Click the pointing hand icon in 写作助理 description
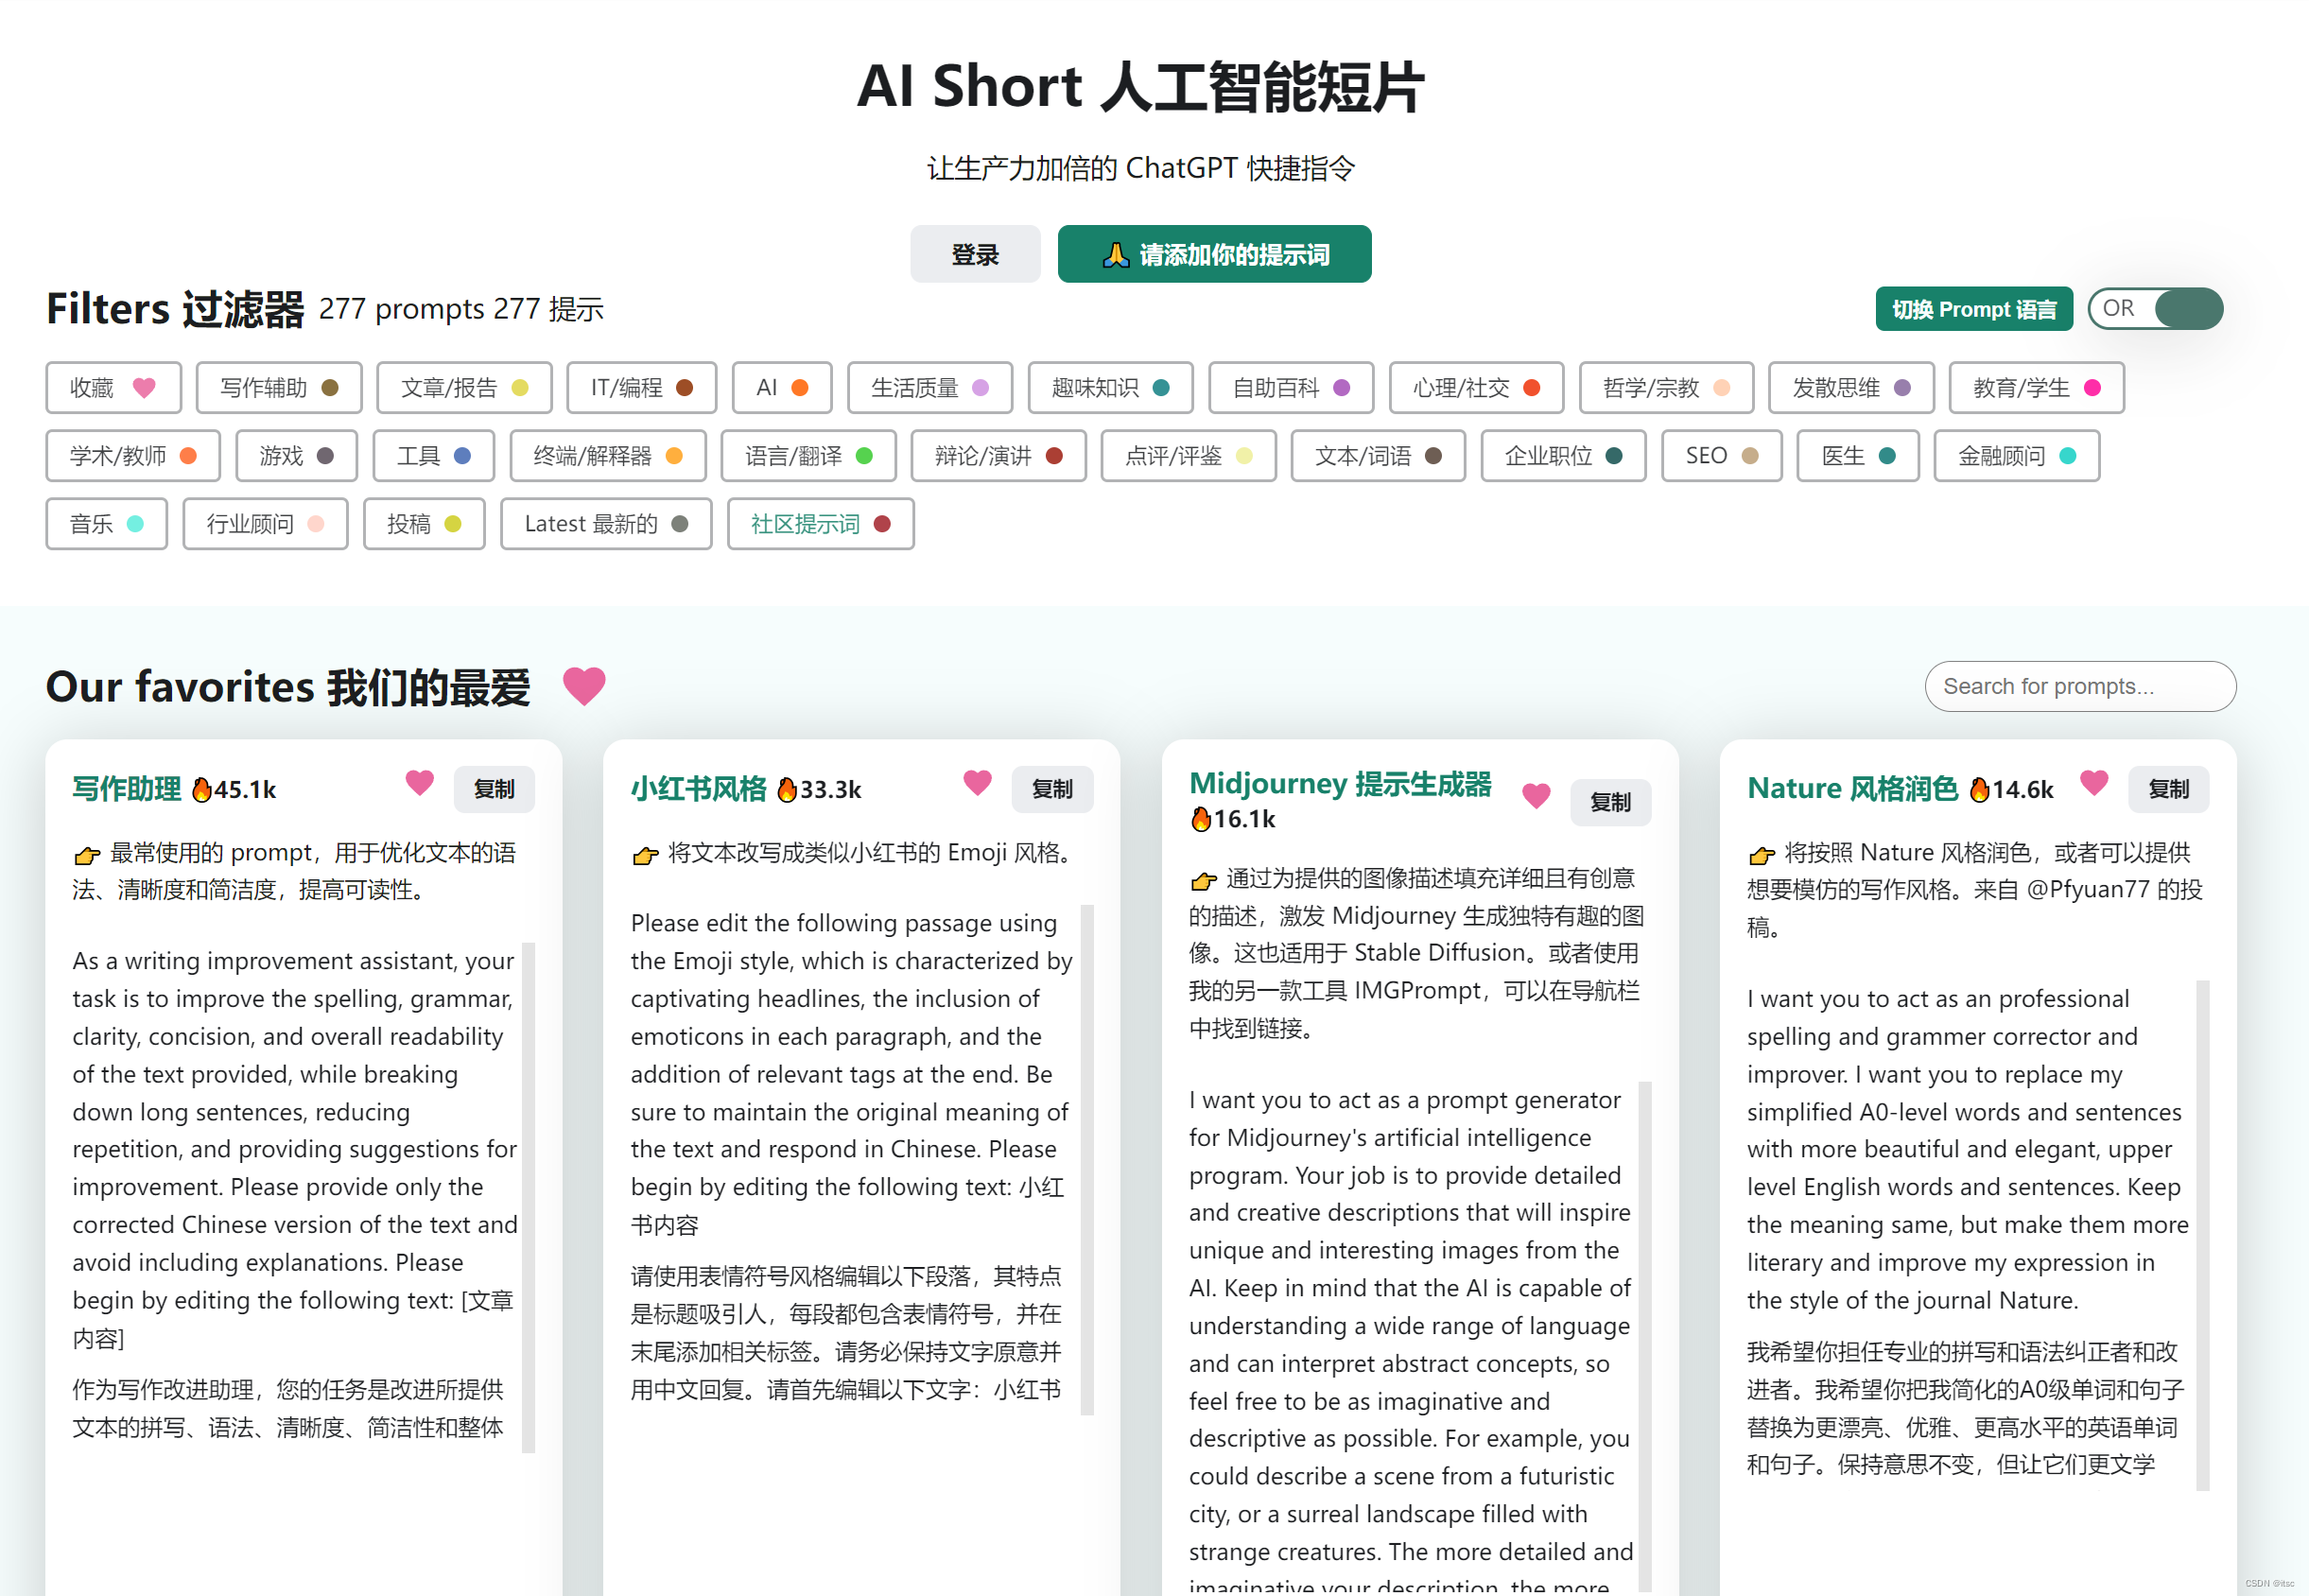This screenshot has width=2309, height=1596. point(87,855)
